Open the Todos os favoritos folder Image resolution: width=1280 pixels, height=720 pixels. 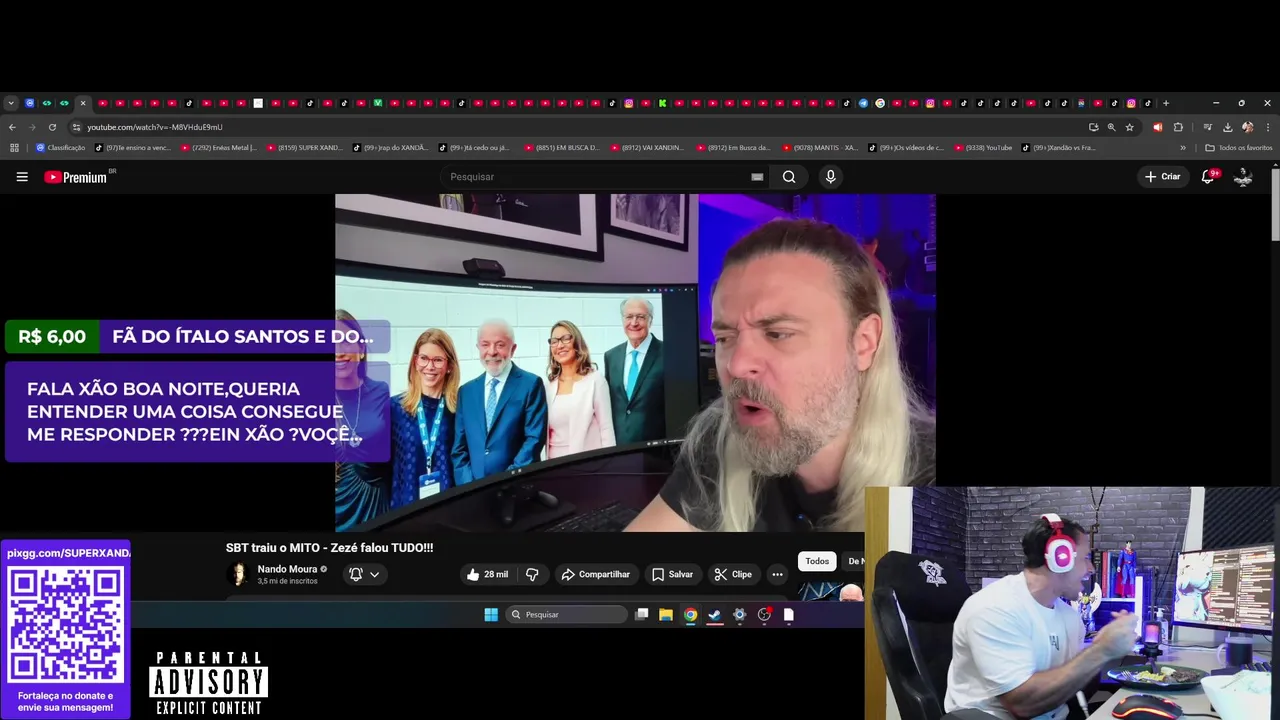1239,148
